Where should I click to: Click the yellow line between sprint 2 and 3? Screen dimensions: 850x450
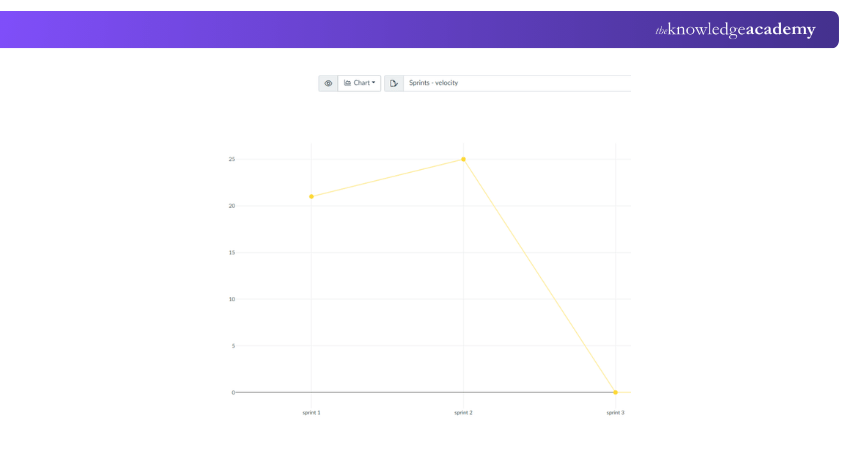[539, 276]
